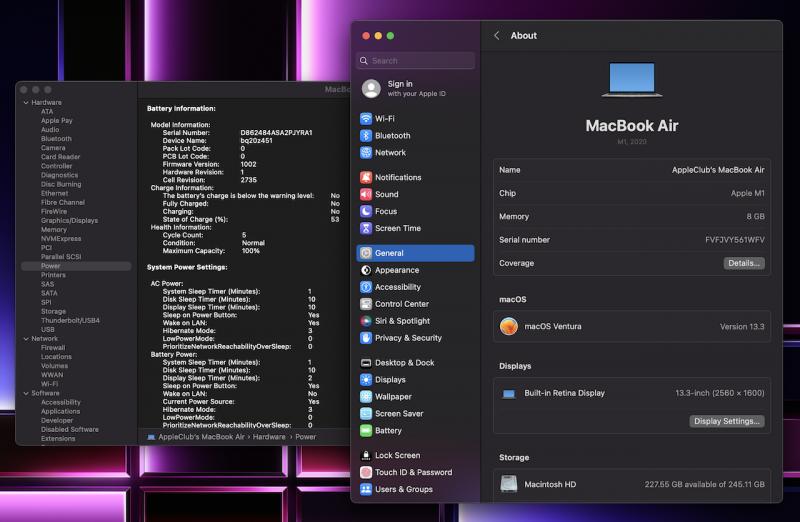This screenshot has width=800, height=522.
Task: Select Desktop & Dock in sidebar
Action: tap(404, 363)
